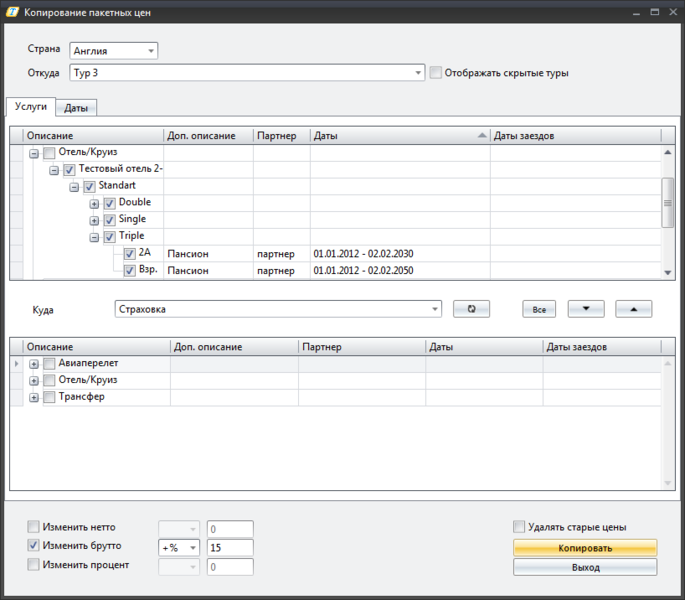685x600 pixels.
Task: Click the down arrow button
Action: coord(586,310)
